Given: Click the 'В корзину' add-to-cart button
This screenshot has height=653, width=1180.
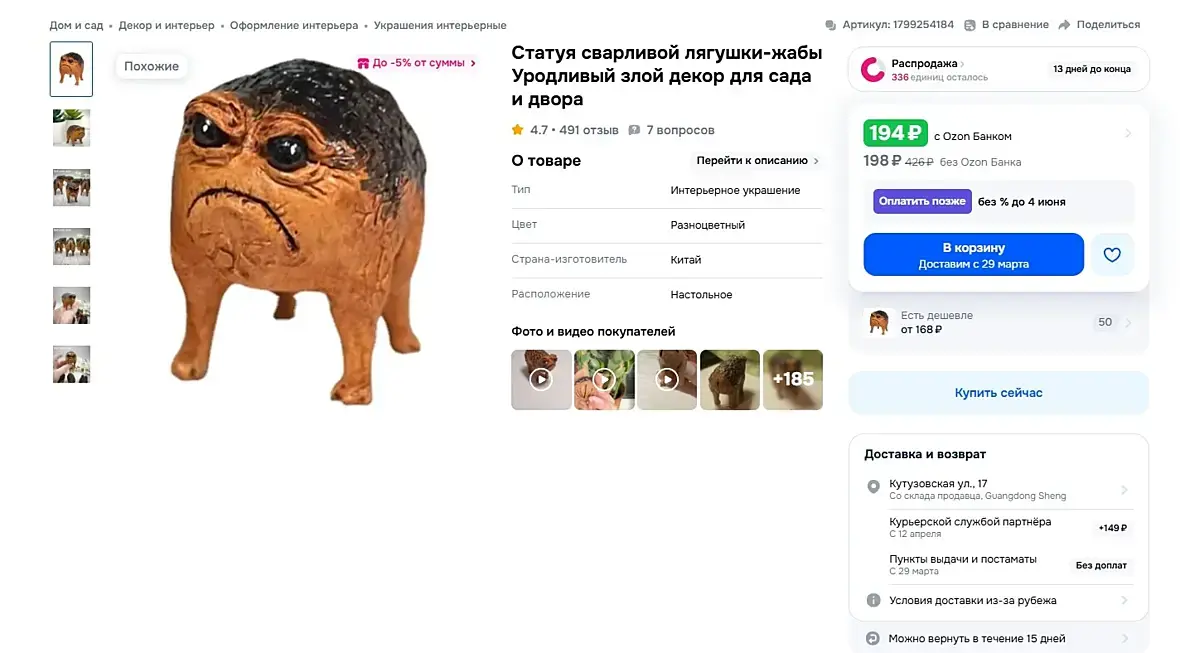Looking at the screenshot, I should pos(973,254).
